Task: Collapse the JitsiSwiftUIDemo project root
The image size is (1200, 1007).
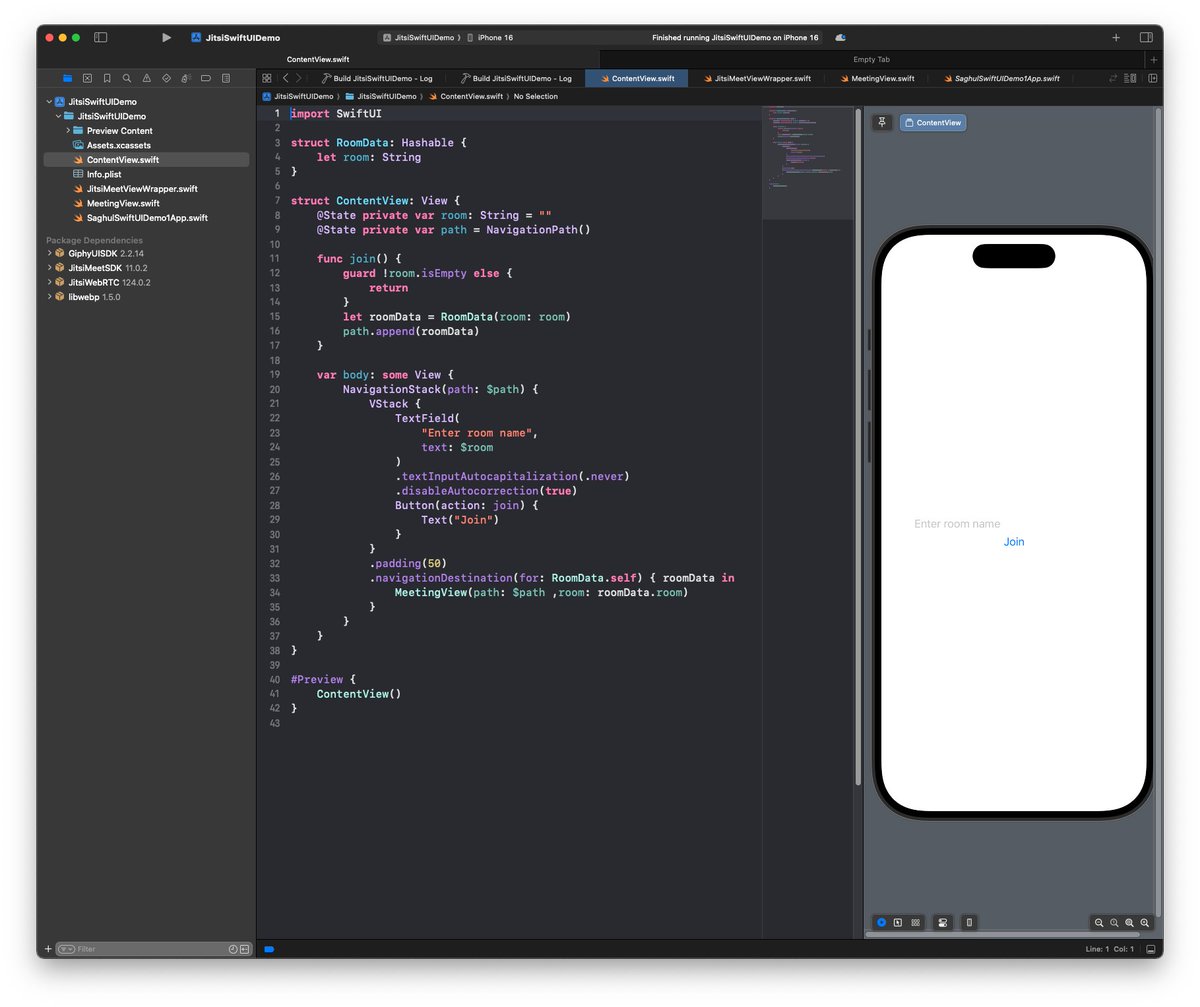Action: click(49, 102)
